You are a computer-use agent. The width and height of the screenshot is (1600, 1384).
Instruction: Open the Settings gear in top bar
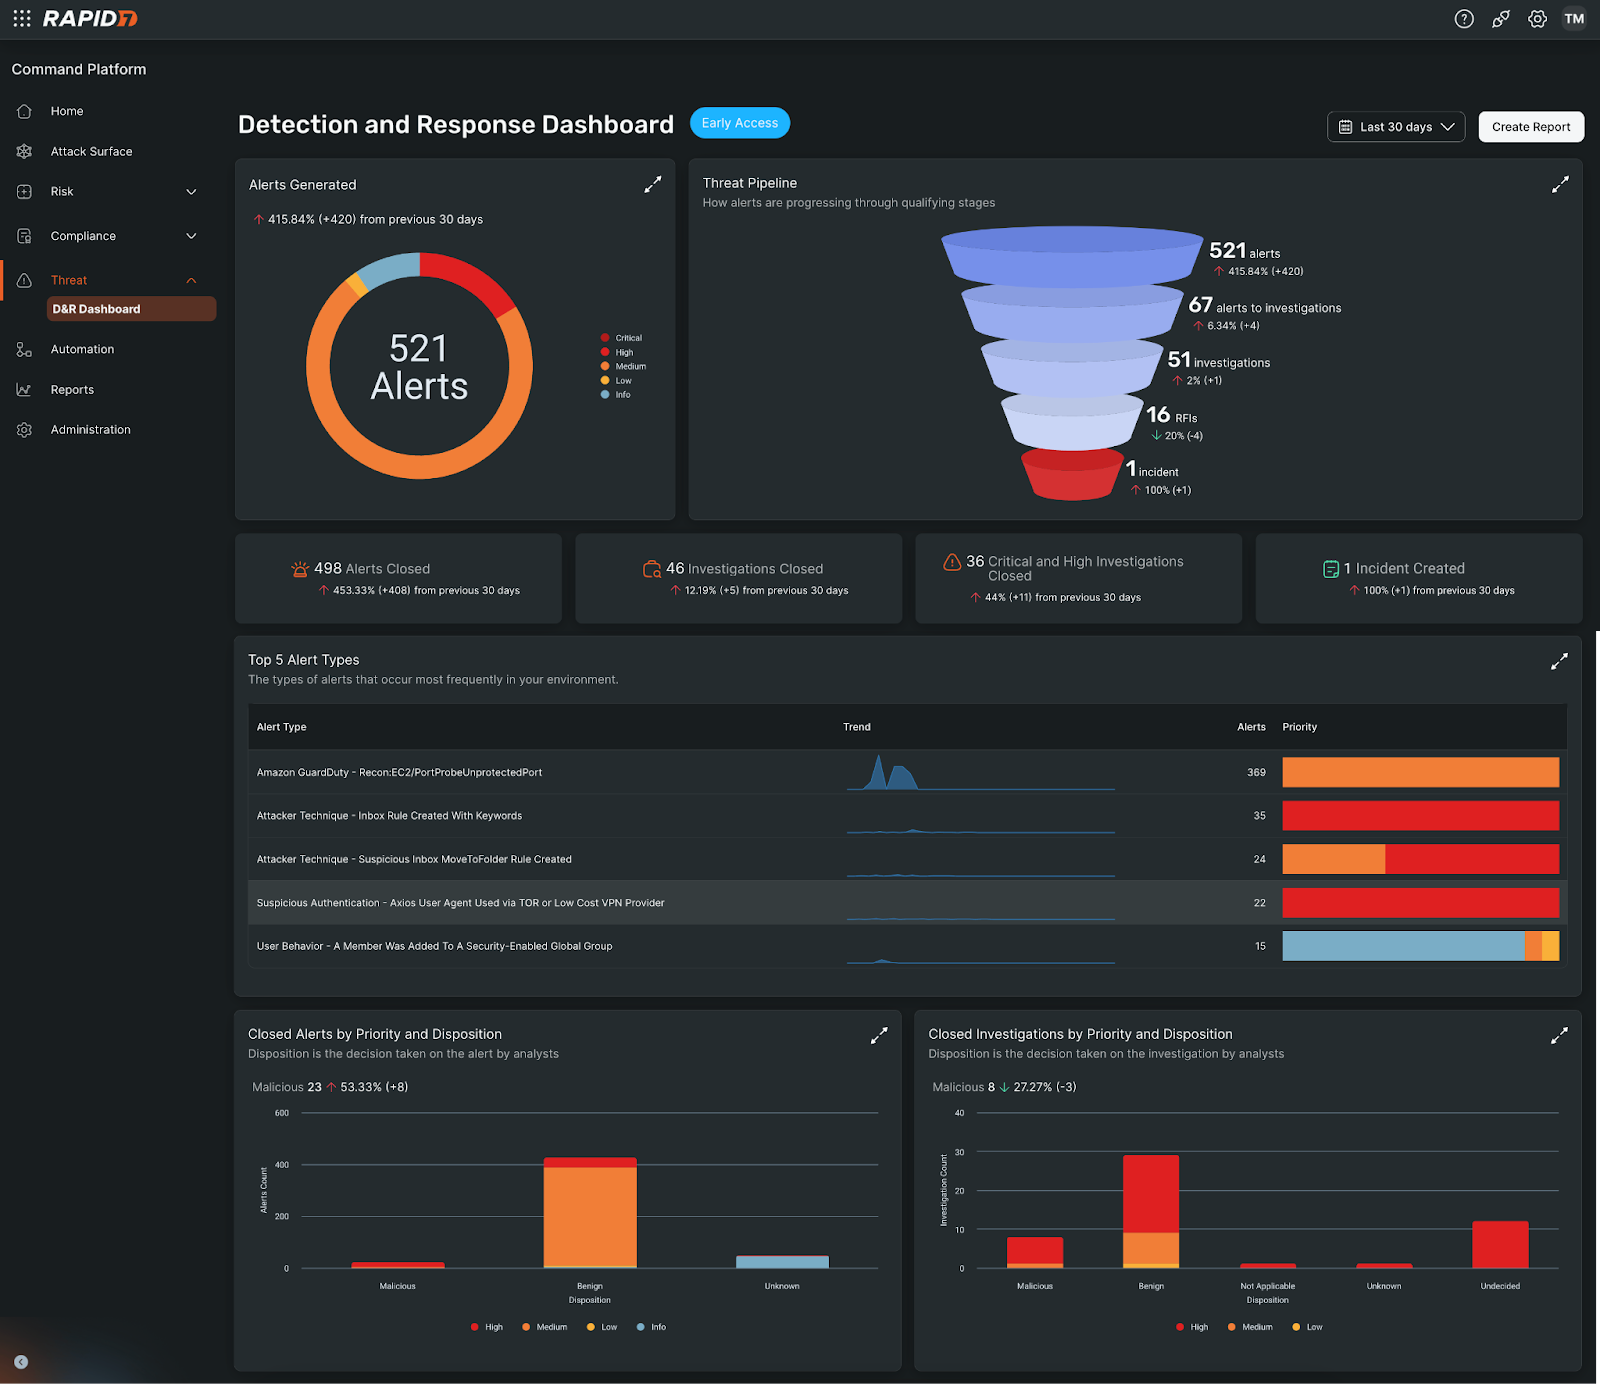pos(1537,18)
